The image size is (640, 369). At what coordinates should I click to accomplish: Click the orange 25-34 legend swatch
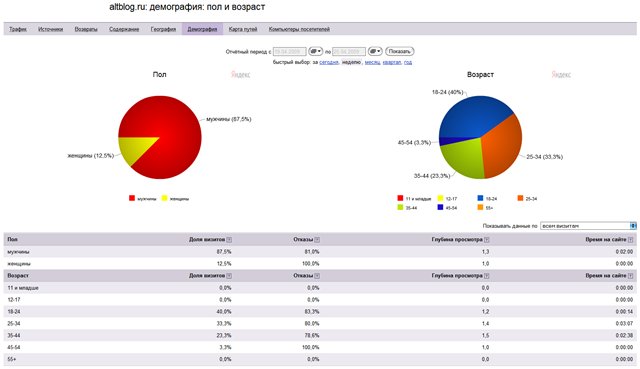(520, 198)
